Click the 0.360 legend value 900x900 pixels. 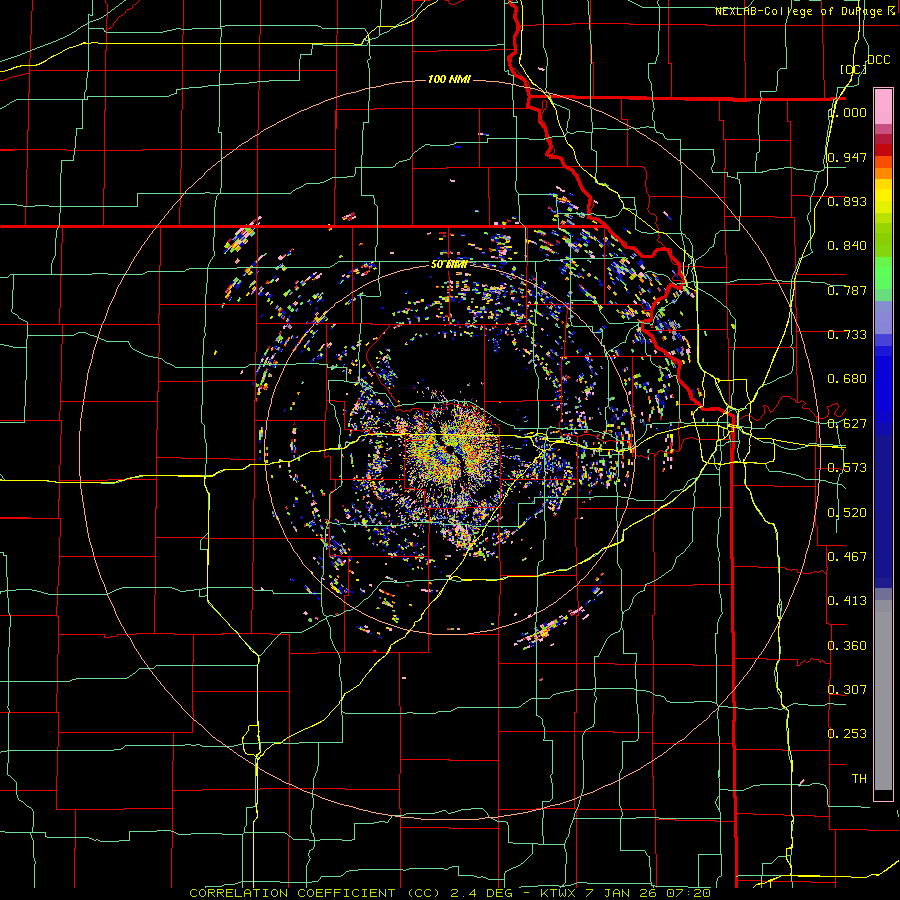[847, 646]
